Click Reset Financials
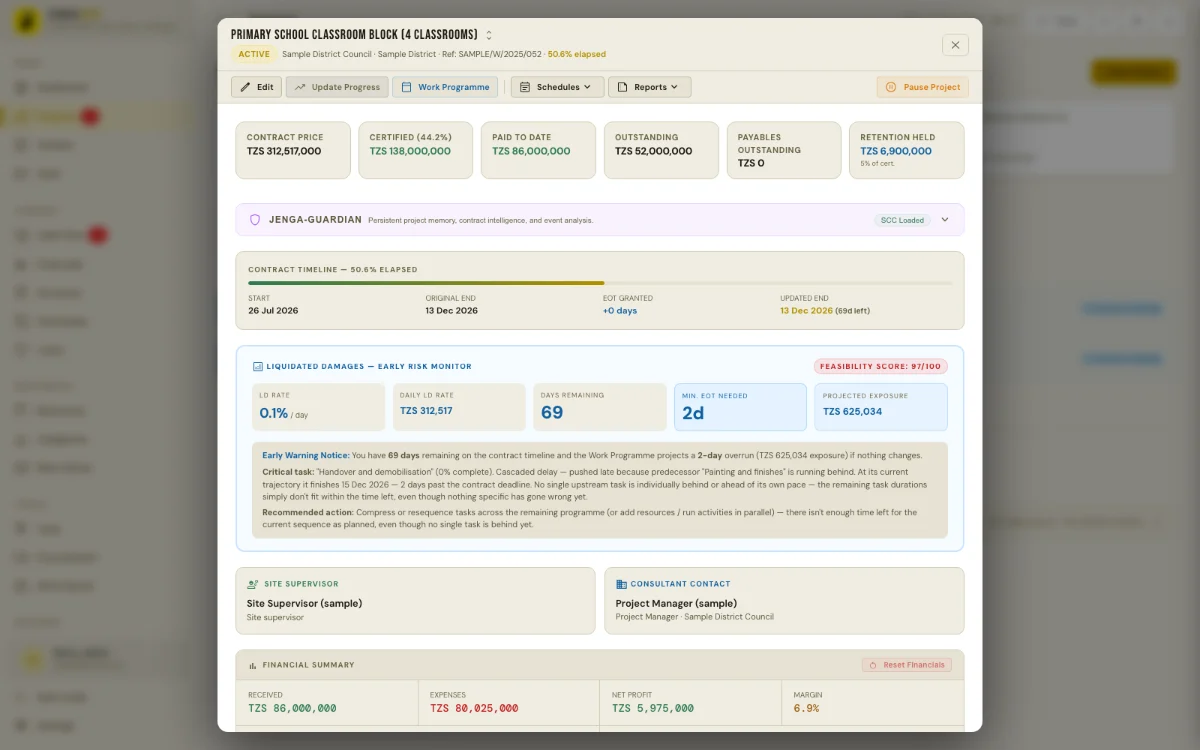This screenshot has height=750, width=1200. pyautogui.click(x=906, y=665)
